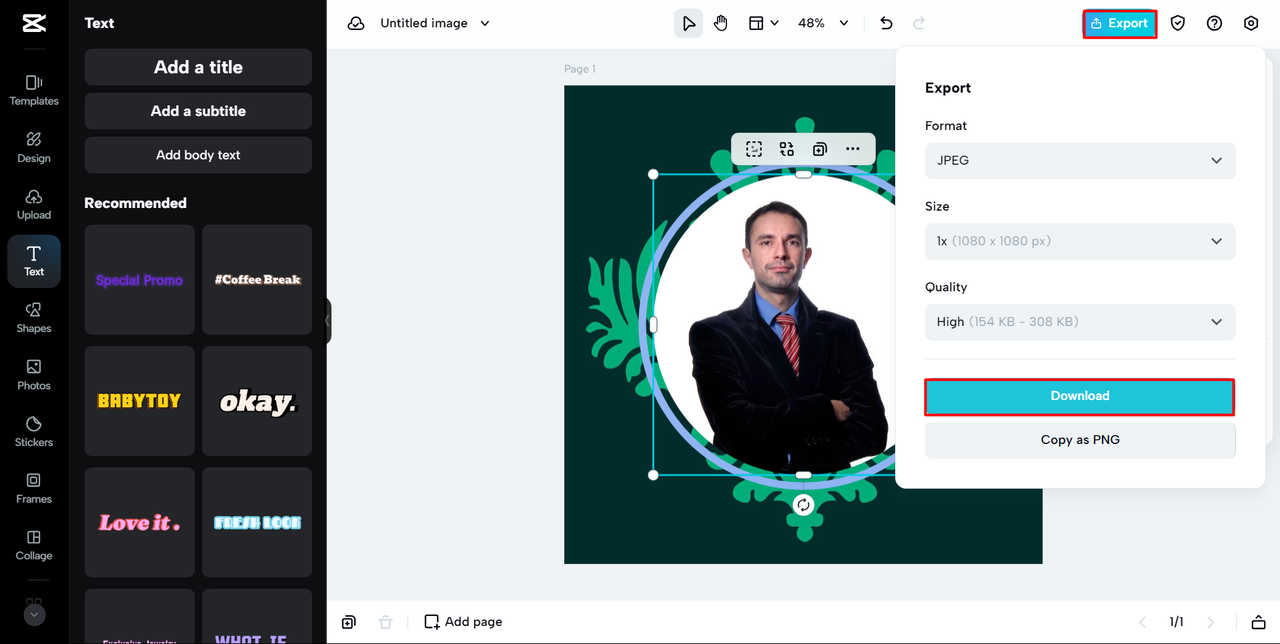
Task: Click the bottom-left resize handle
Action: point(653,475)
